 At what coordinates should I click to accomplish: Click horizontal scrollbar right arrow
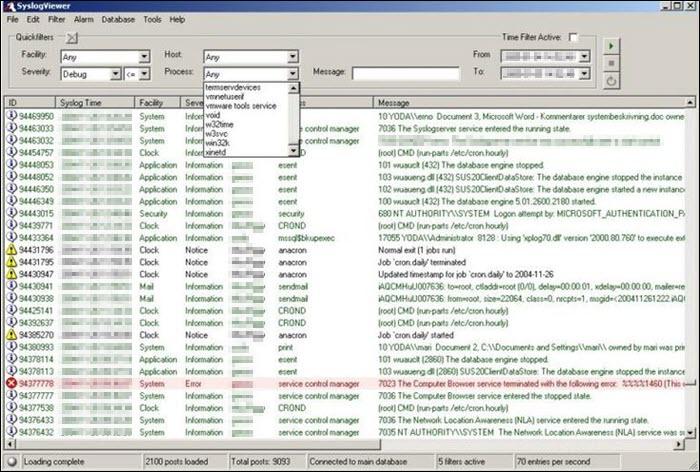[679, 444]
